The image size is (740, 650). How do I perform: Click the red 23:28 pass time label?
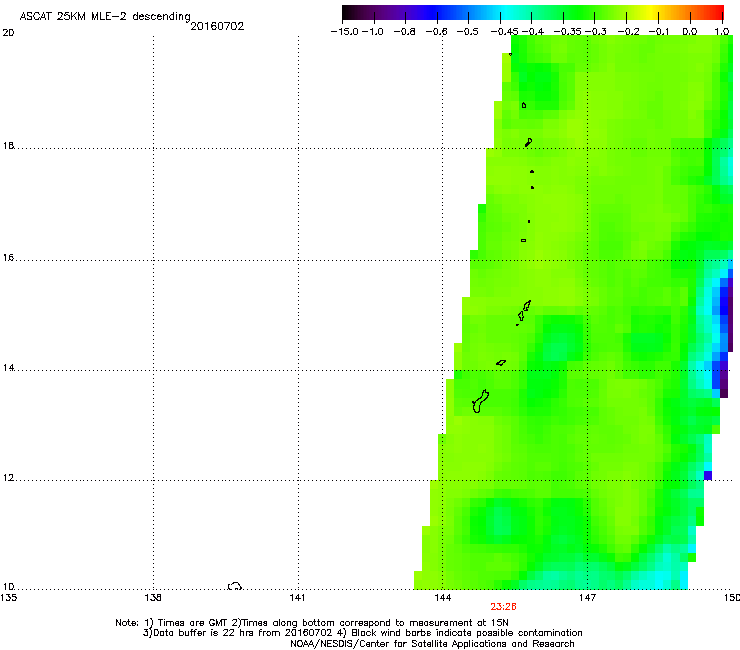(503, 607)
